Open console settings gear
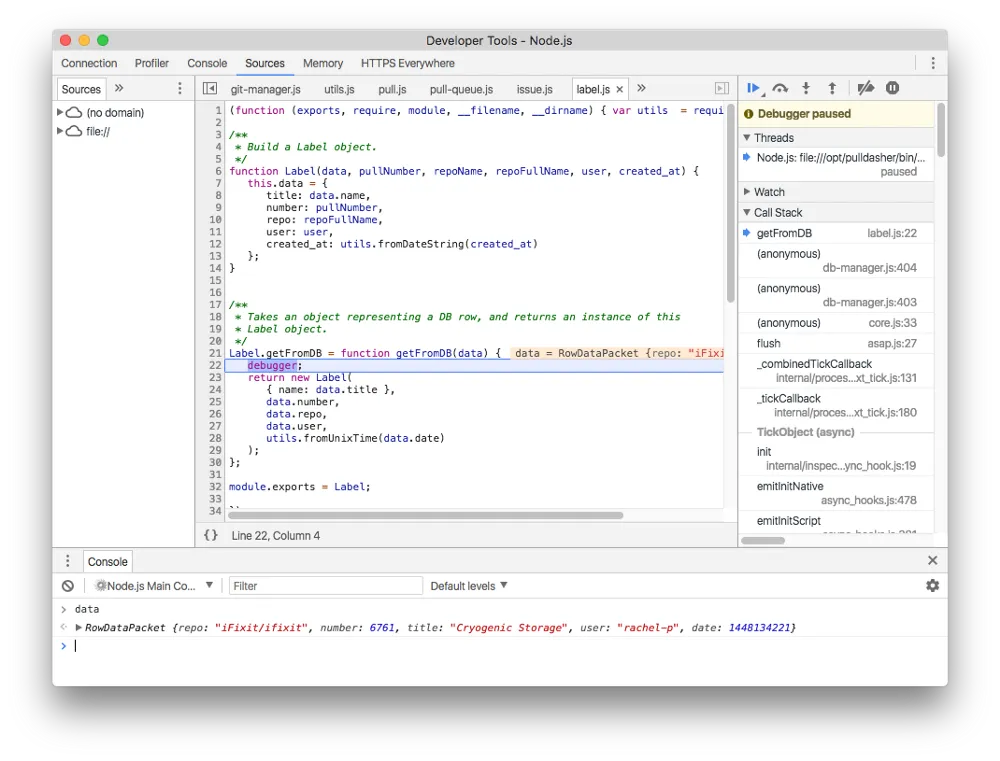1000x761 pixels. click(x=932, y=586)
